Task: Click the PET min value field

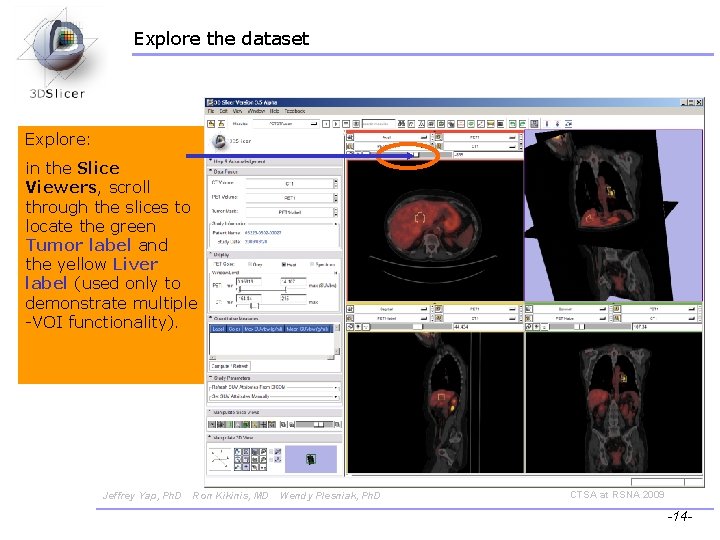Action: [x=249, y=282]
